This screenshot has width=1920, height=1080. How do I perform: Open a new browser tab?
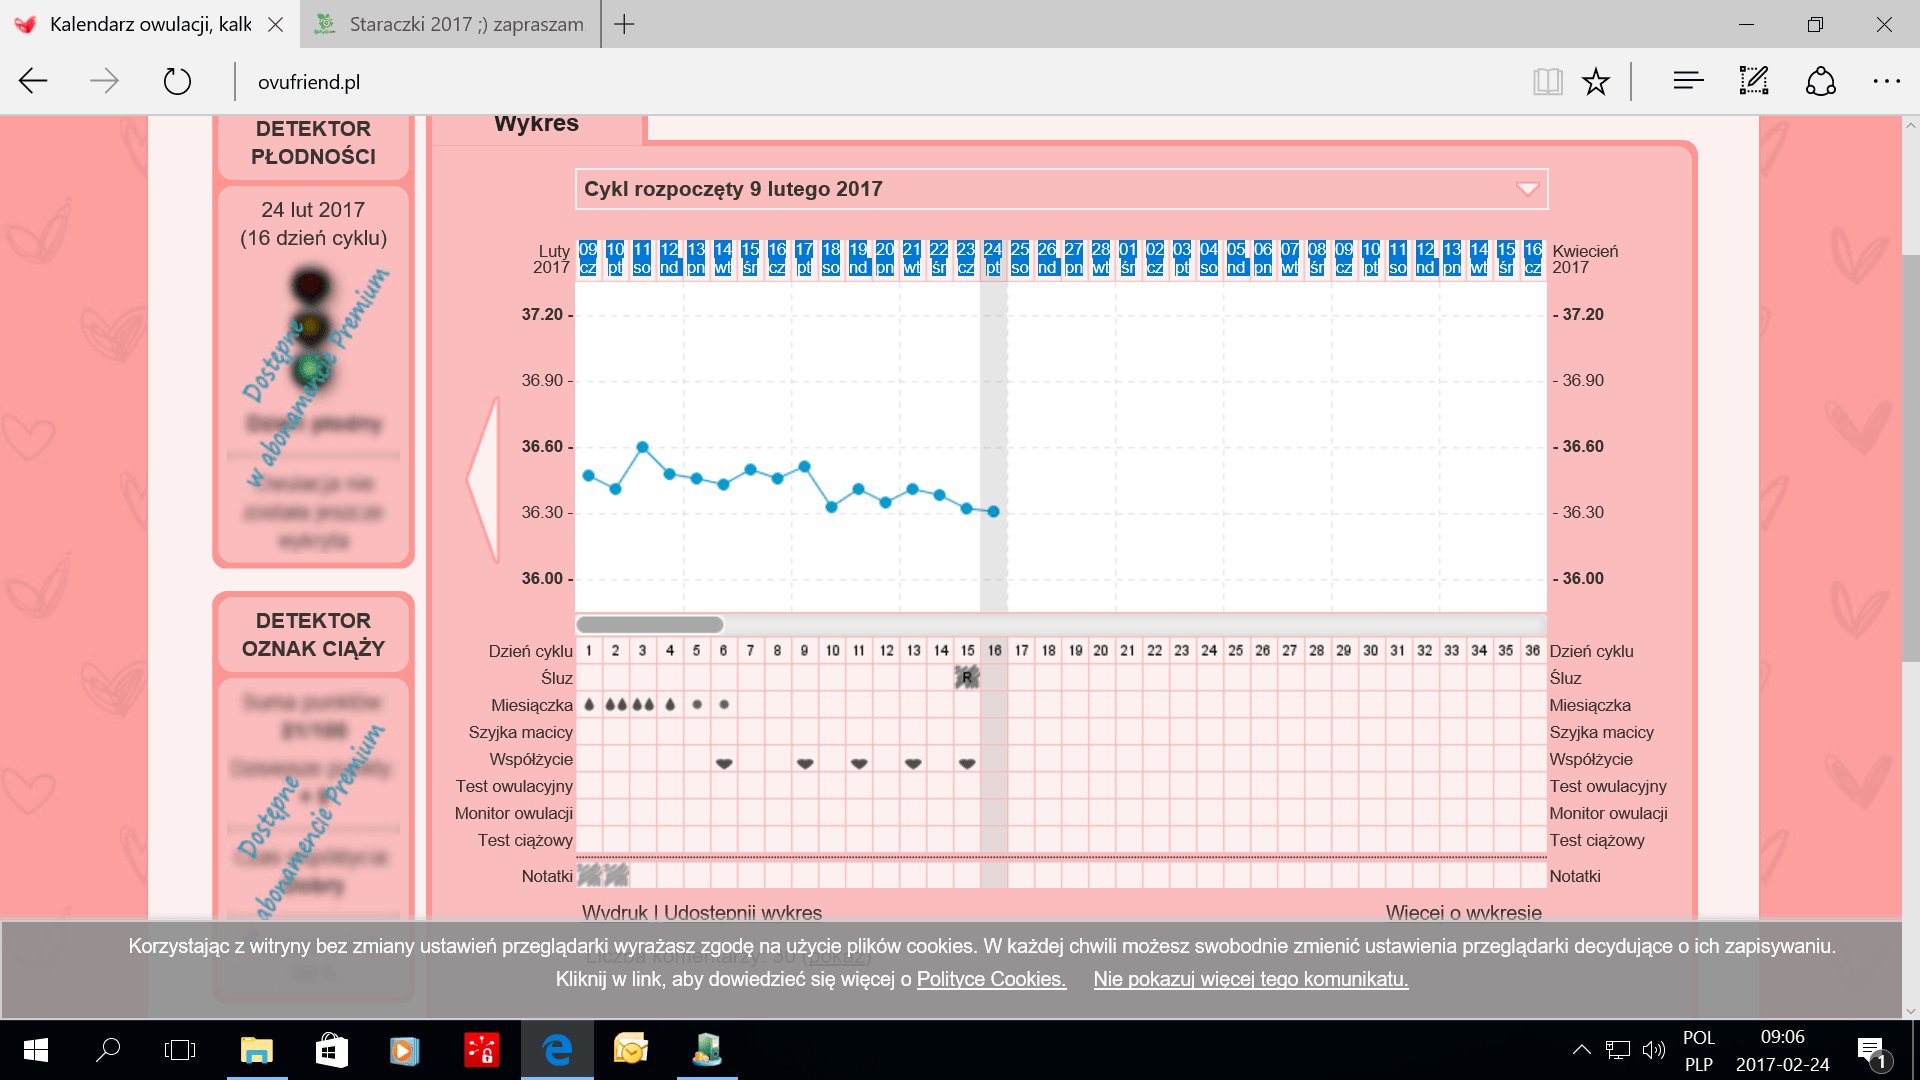[624, 24]
